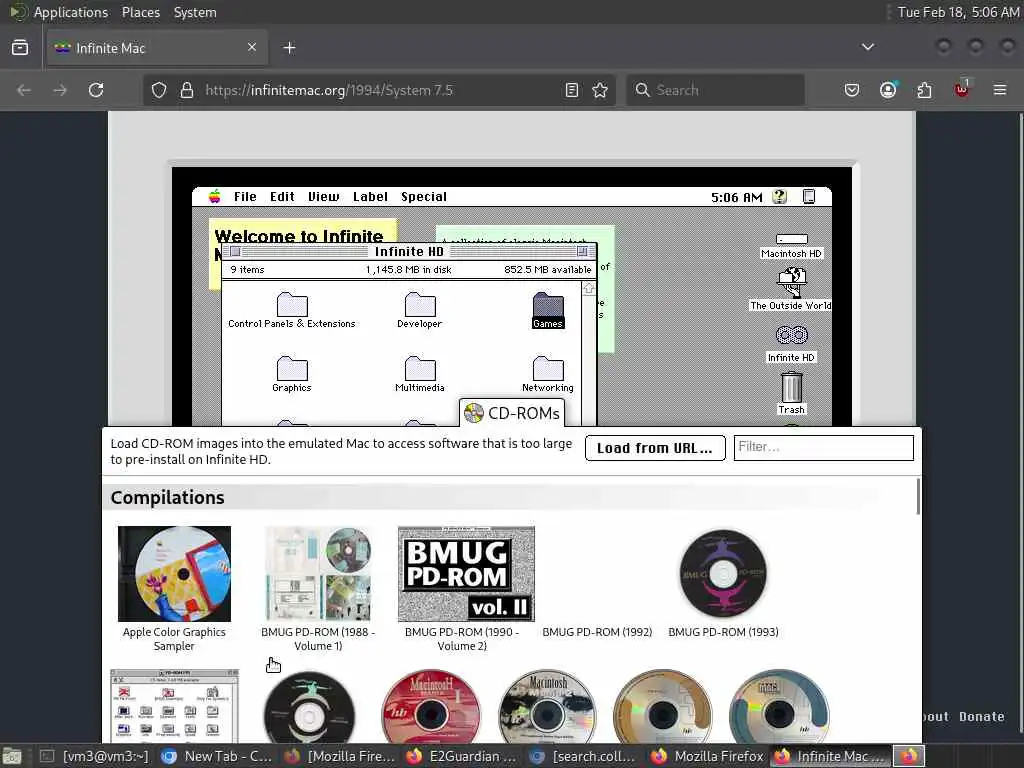Image resolution: width=1024 pixels, height=768 pixels.
Task: Switch to E2Guardian taskbar window
Action: point(462,756)
